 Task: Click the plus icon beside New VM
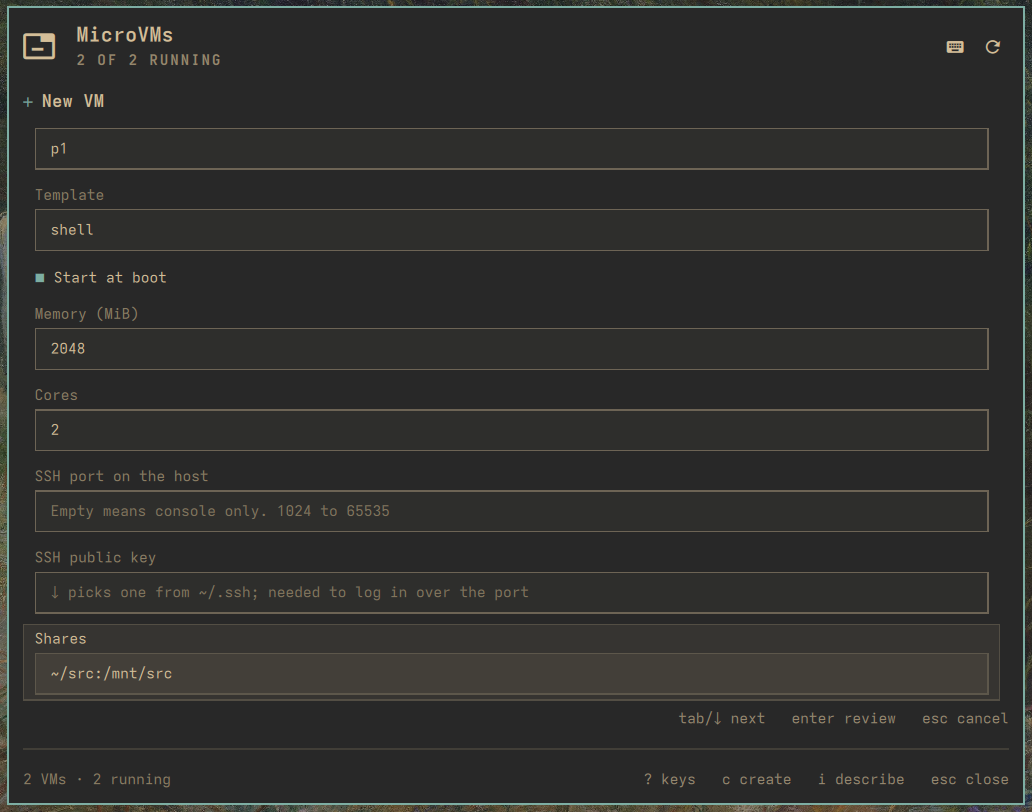(28, 102)
